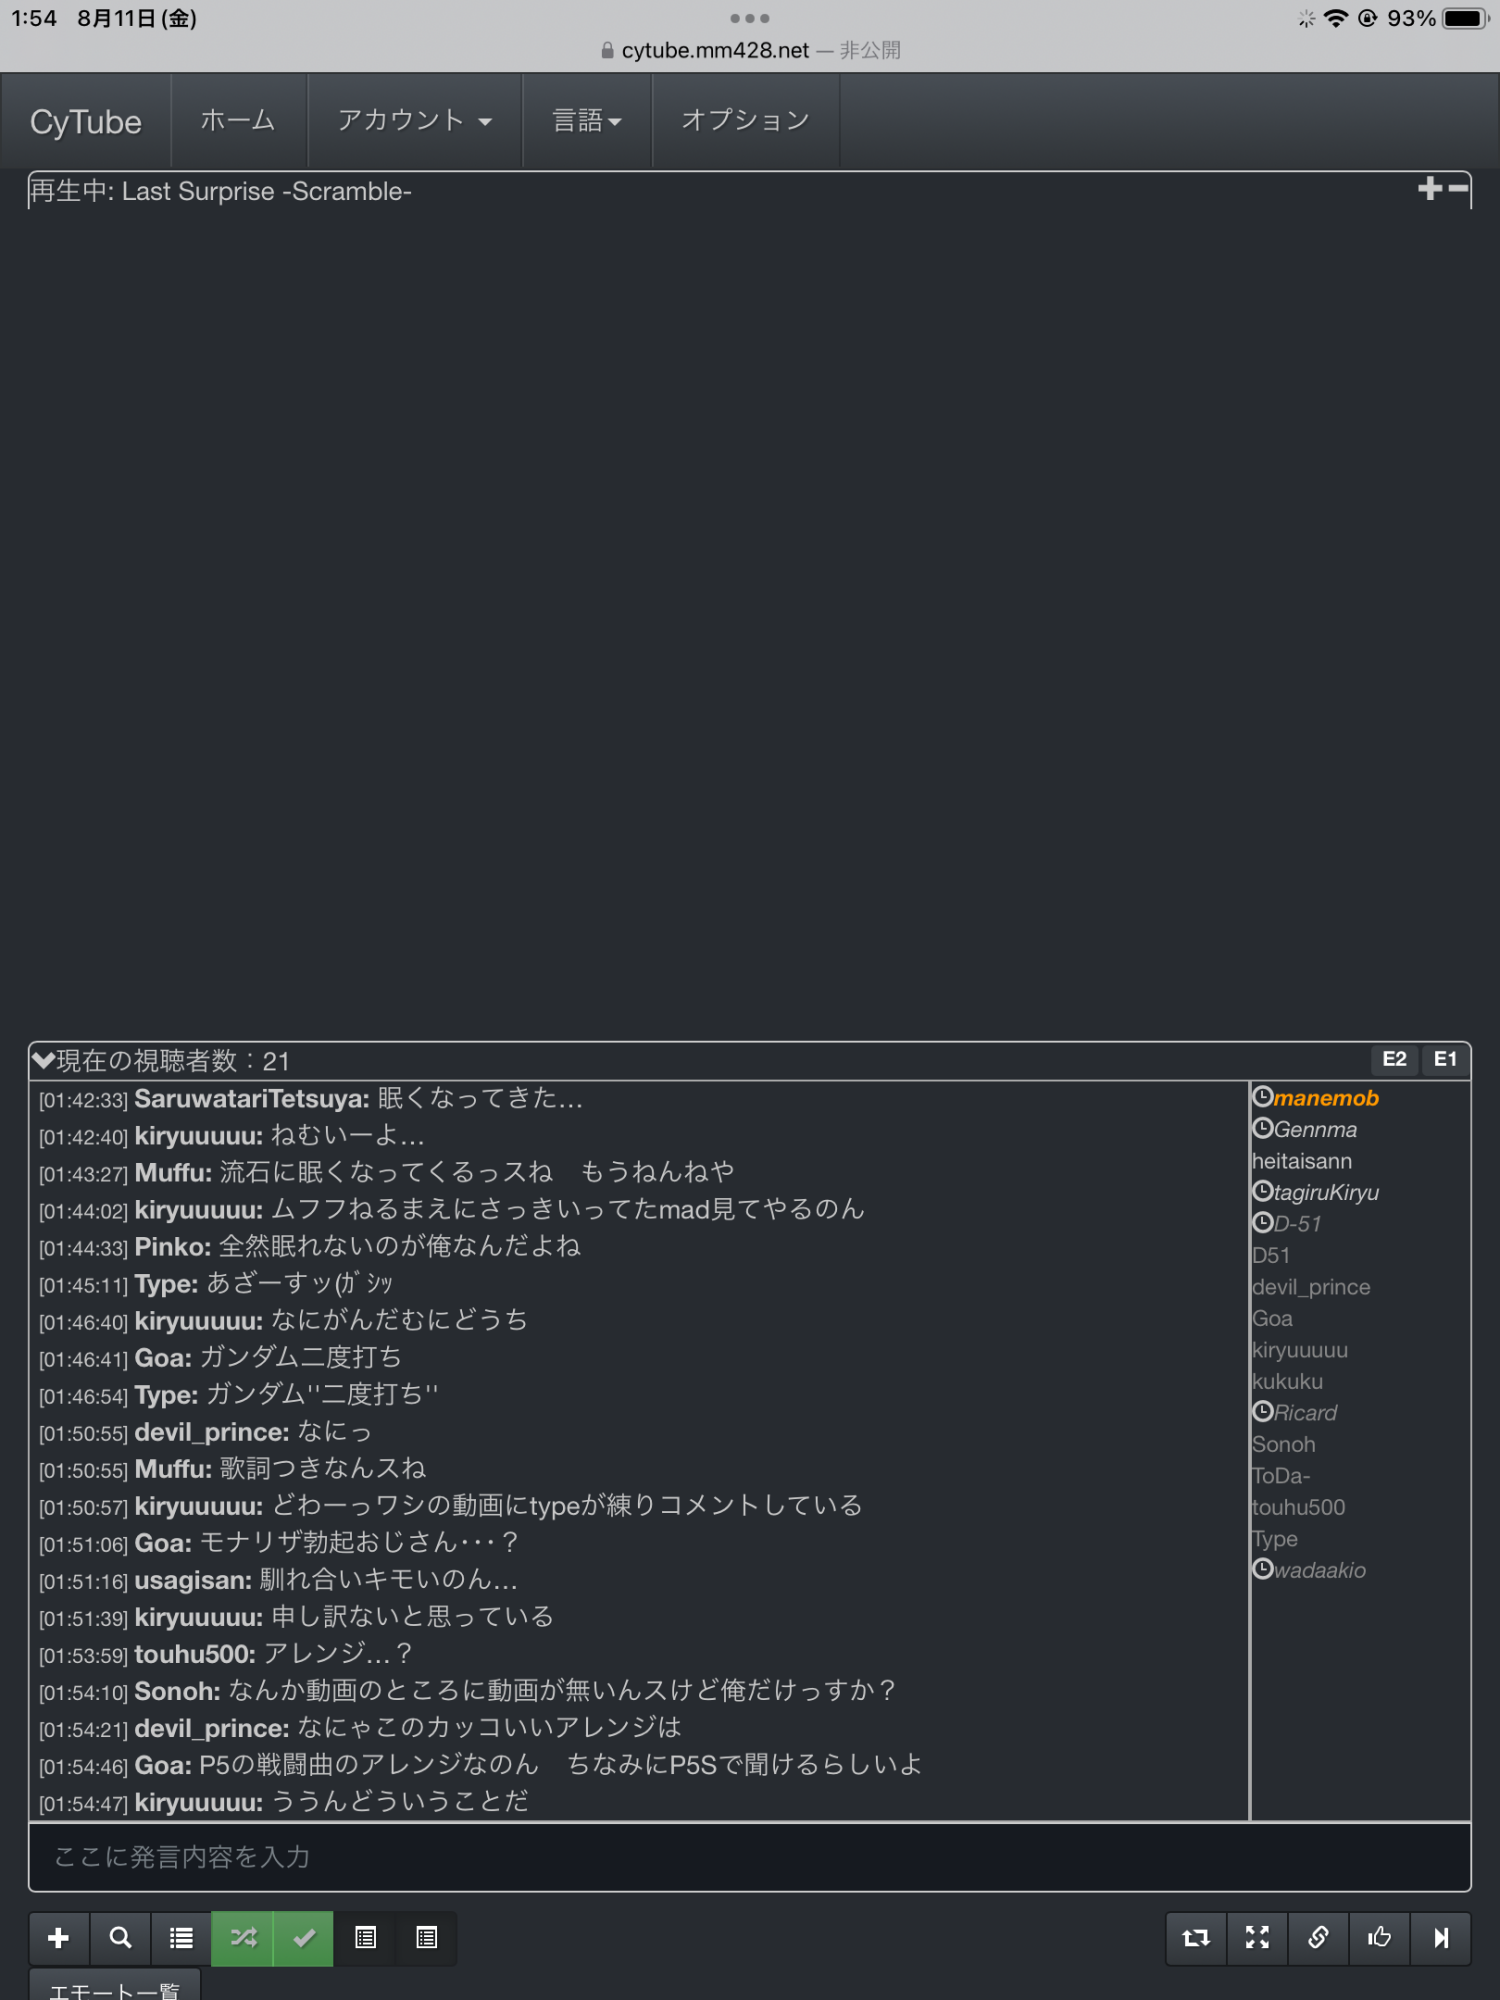Click the エモート一覧 button

coord(114,1988)
